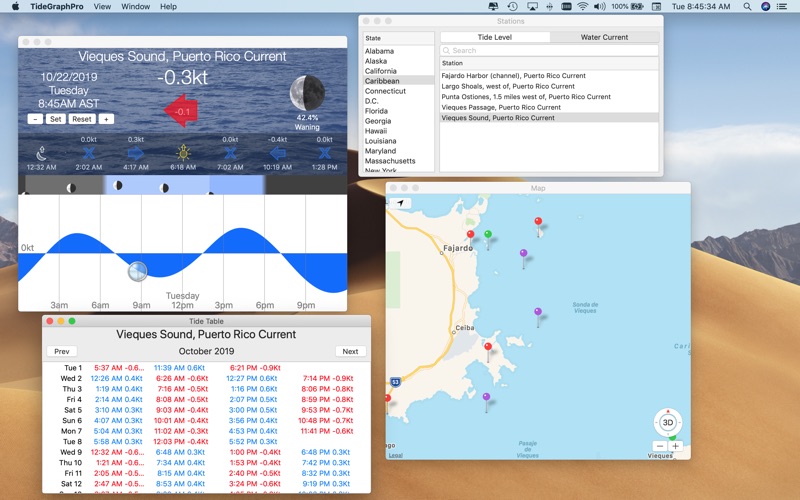Click the Set time button
The image size is (800, 500).
click(x=56, y=119)
